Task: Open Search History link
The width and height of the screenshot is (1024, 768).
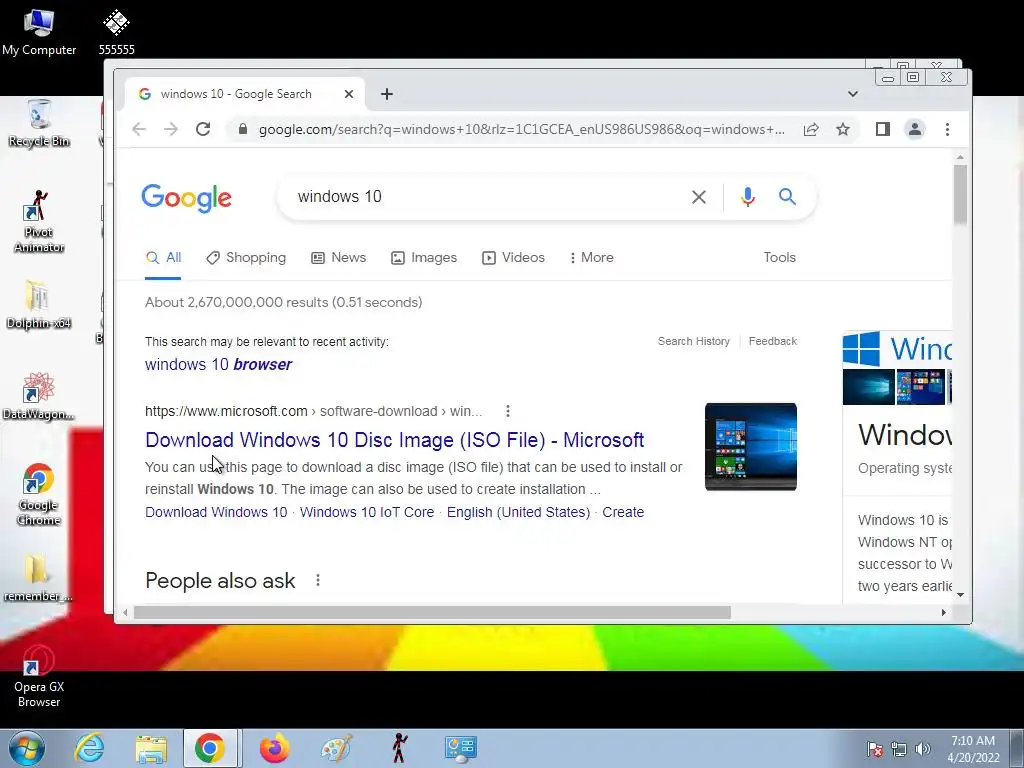Action: (x=694, y=341)
